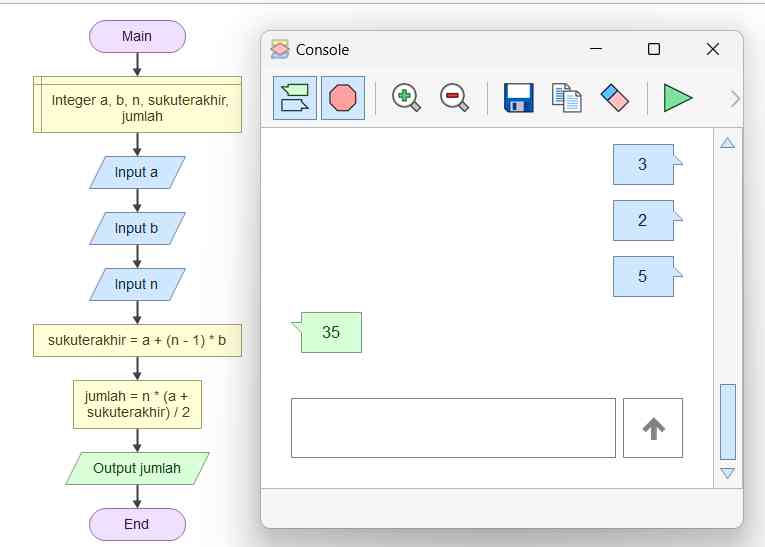Screen dimensions: 765x547
Task: Clear console with eraser icon
Action: [x=615, y=98]
